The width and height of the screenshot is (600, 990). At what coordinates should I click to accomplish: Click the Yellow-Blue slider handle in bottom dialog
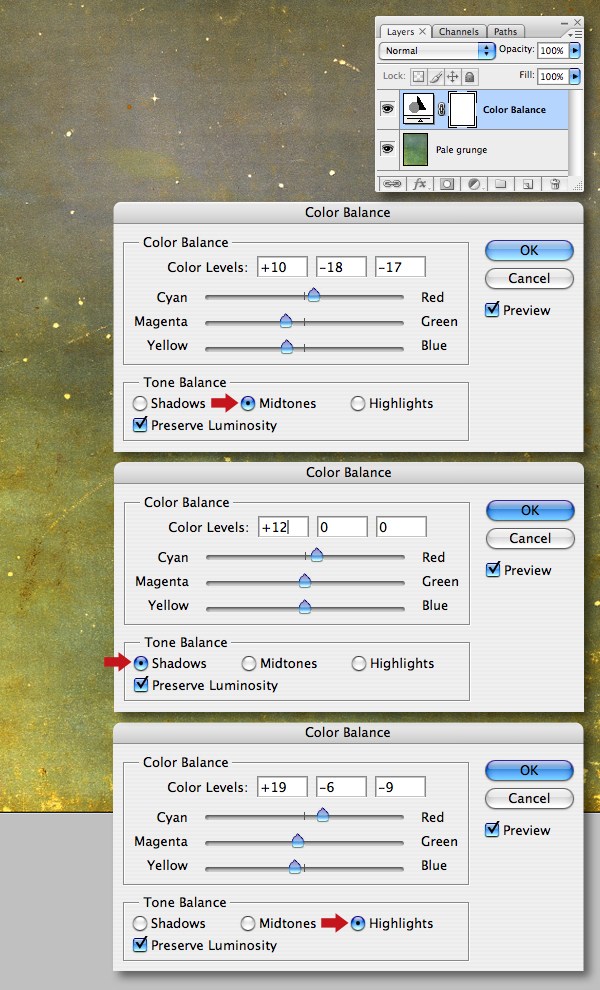(295, 867)
